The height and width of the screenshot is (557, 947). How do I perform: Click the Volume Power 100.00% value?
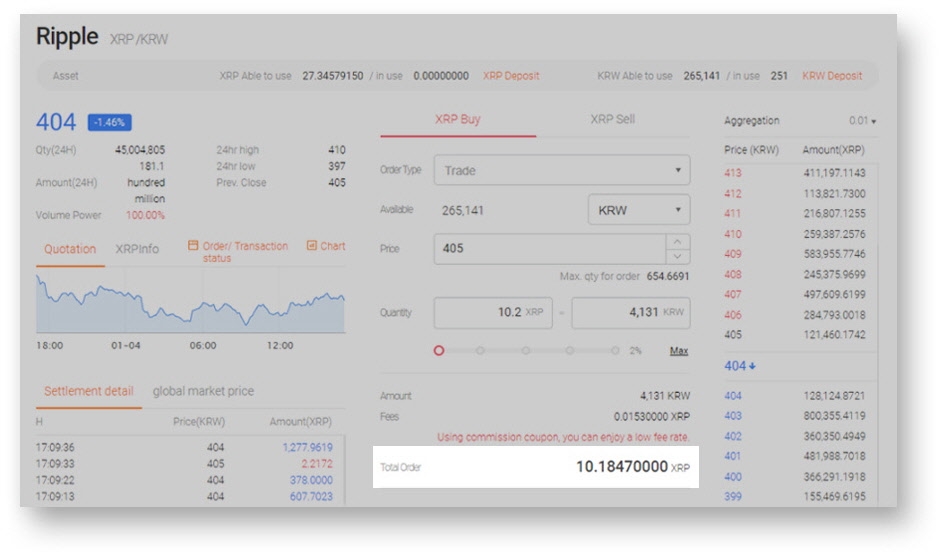(145, 215)
